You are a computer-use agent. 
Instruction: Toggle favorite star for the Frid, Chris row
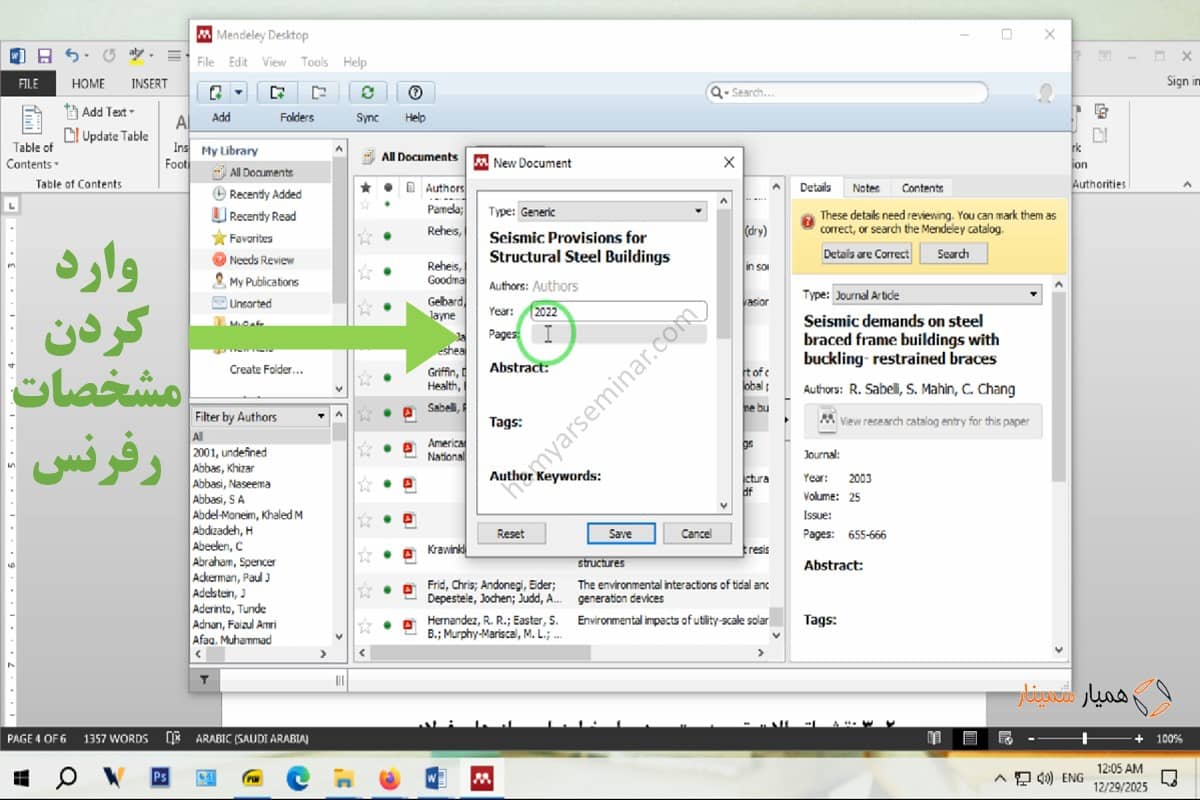[x=365, y=591]
